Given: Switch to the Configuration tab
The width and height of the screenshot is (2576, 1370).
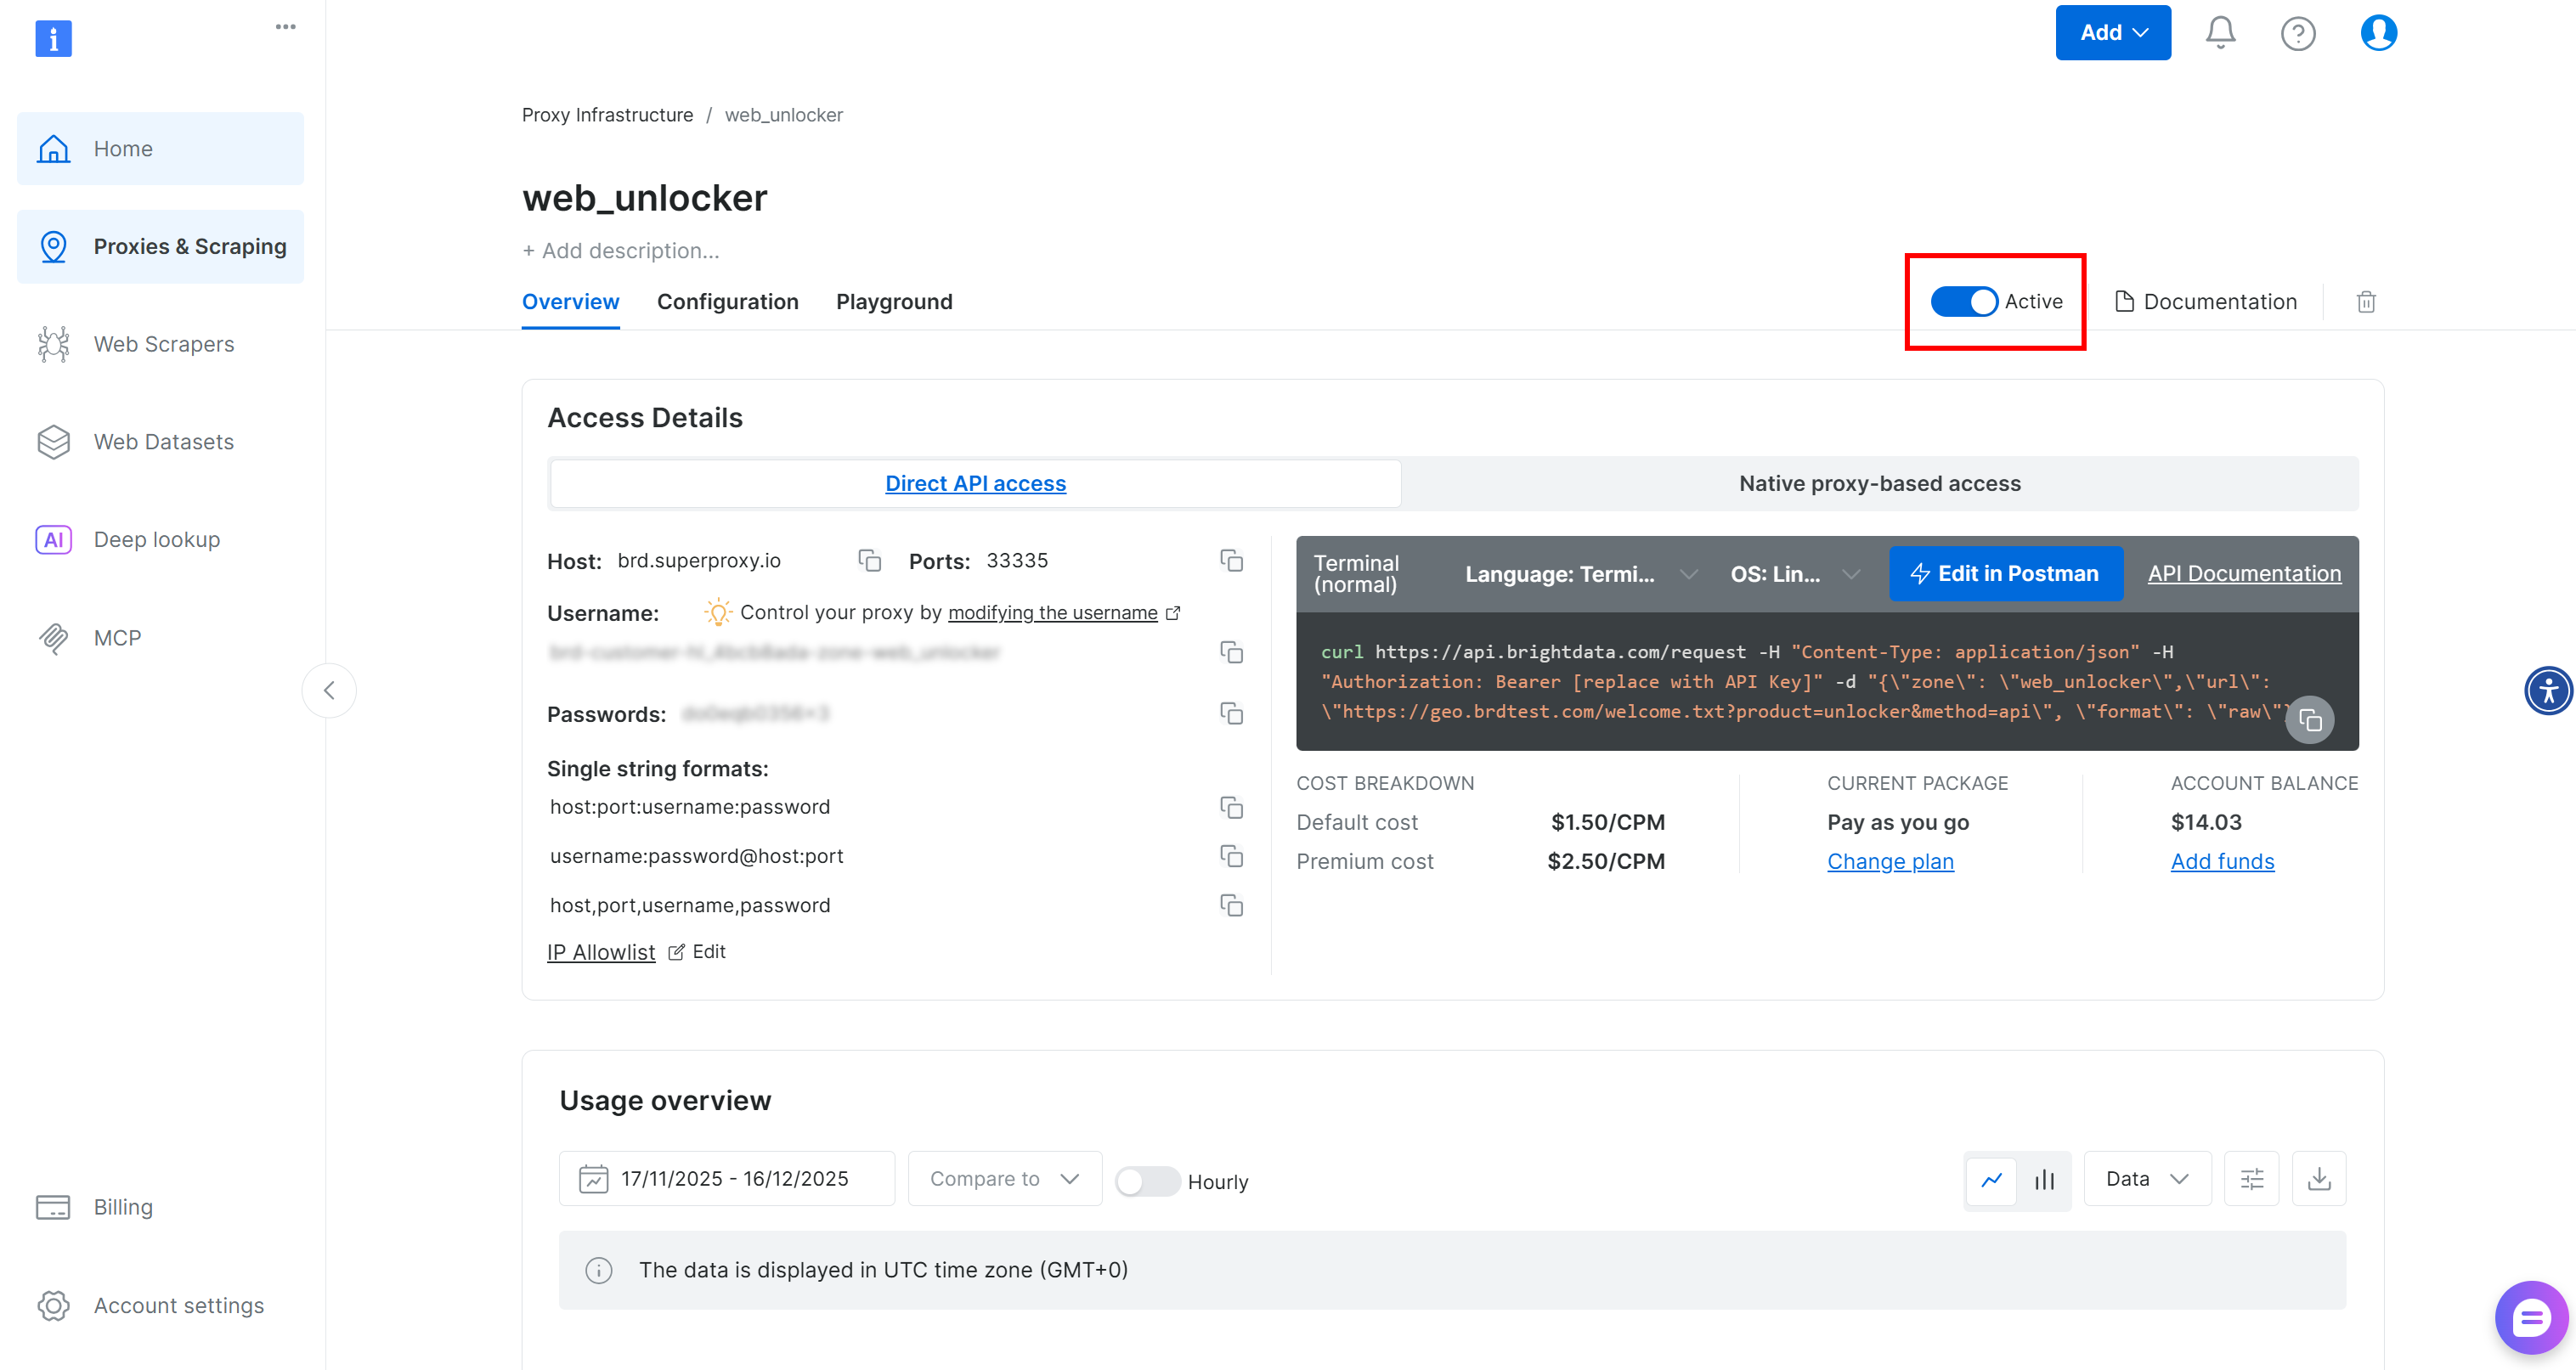Looking at the screenshot, I should click(728, 301).
